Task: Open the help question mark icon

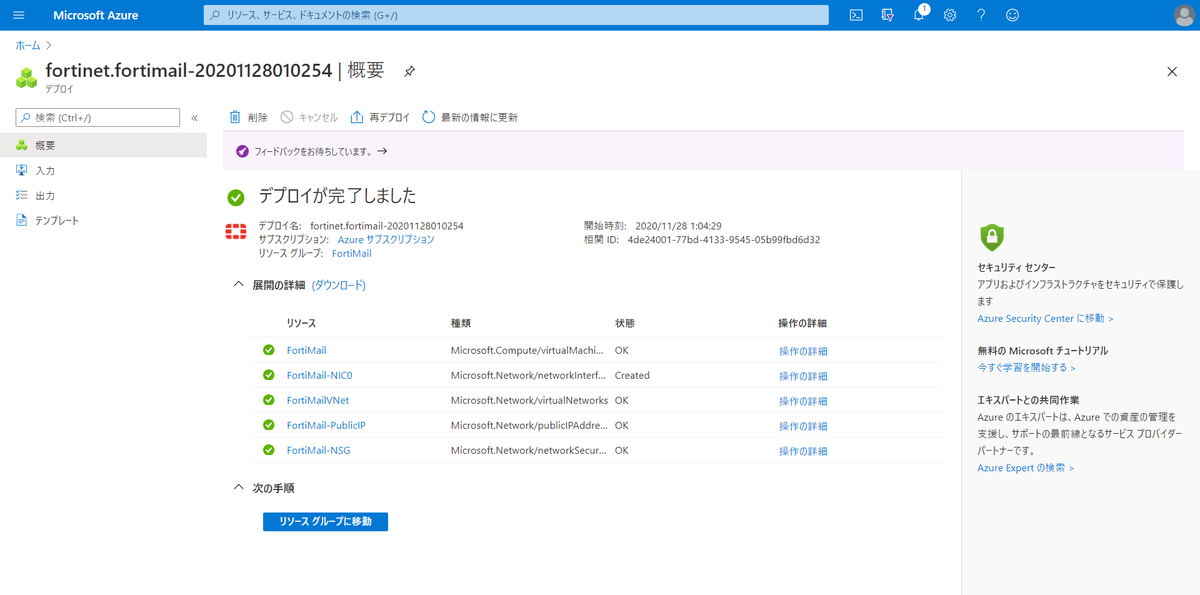Action: 981,15
